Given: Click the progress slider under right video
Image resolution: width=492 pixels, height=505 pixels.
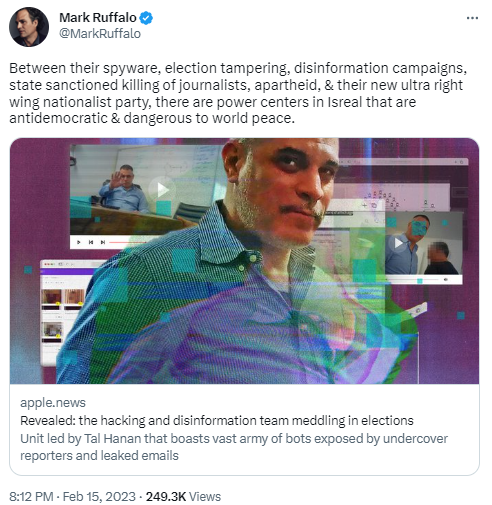Looking at the screenshot, I should click(413, 280).
